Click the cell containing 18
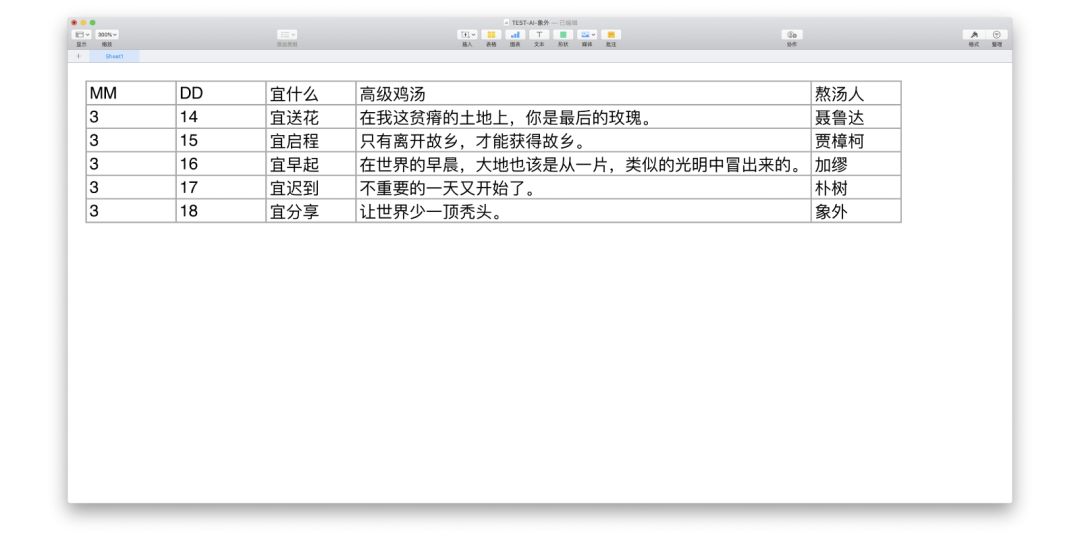 click(x=221, y=211)
